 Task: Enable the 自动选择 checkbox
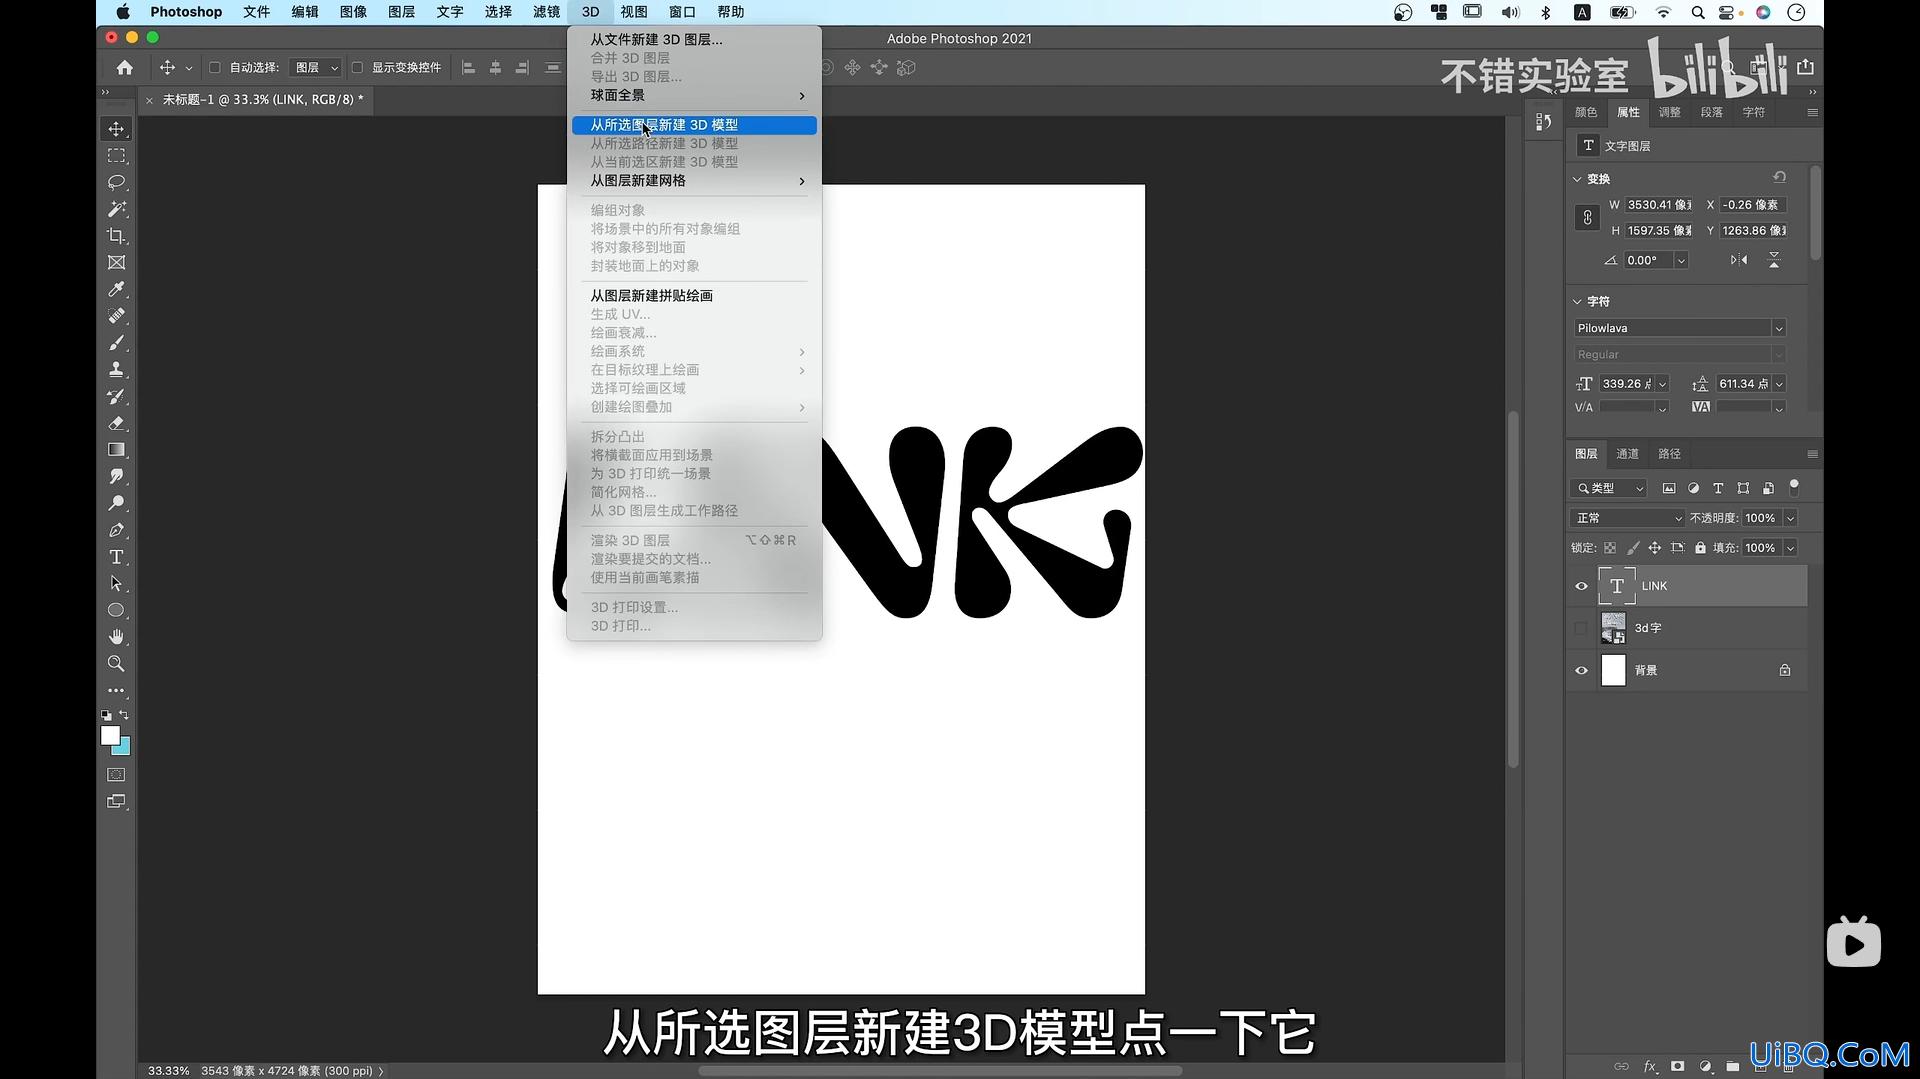click(x=214, y=67)
